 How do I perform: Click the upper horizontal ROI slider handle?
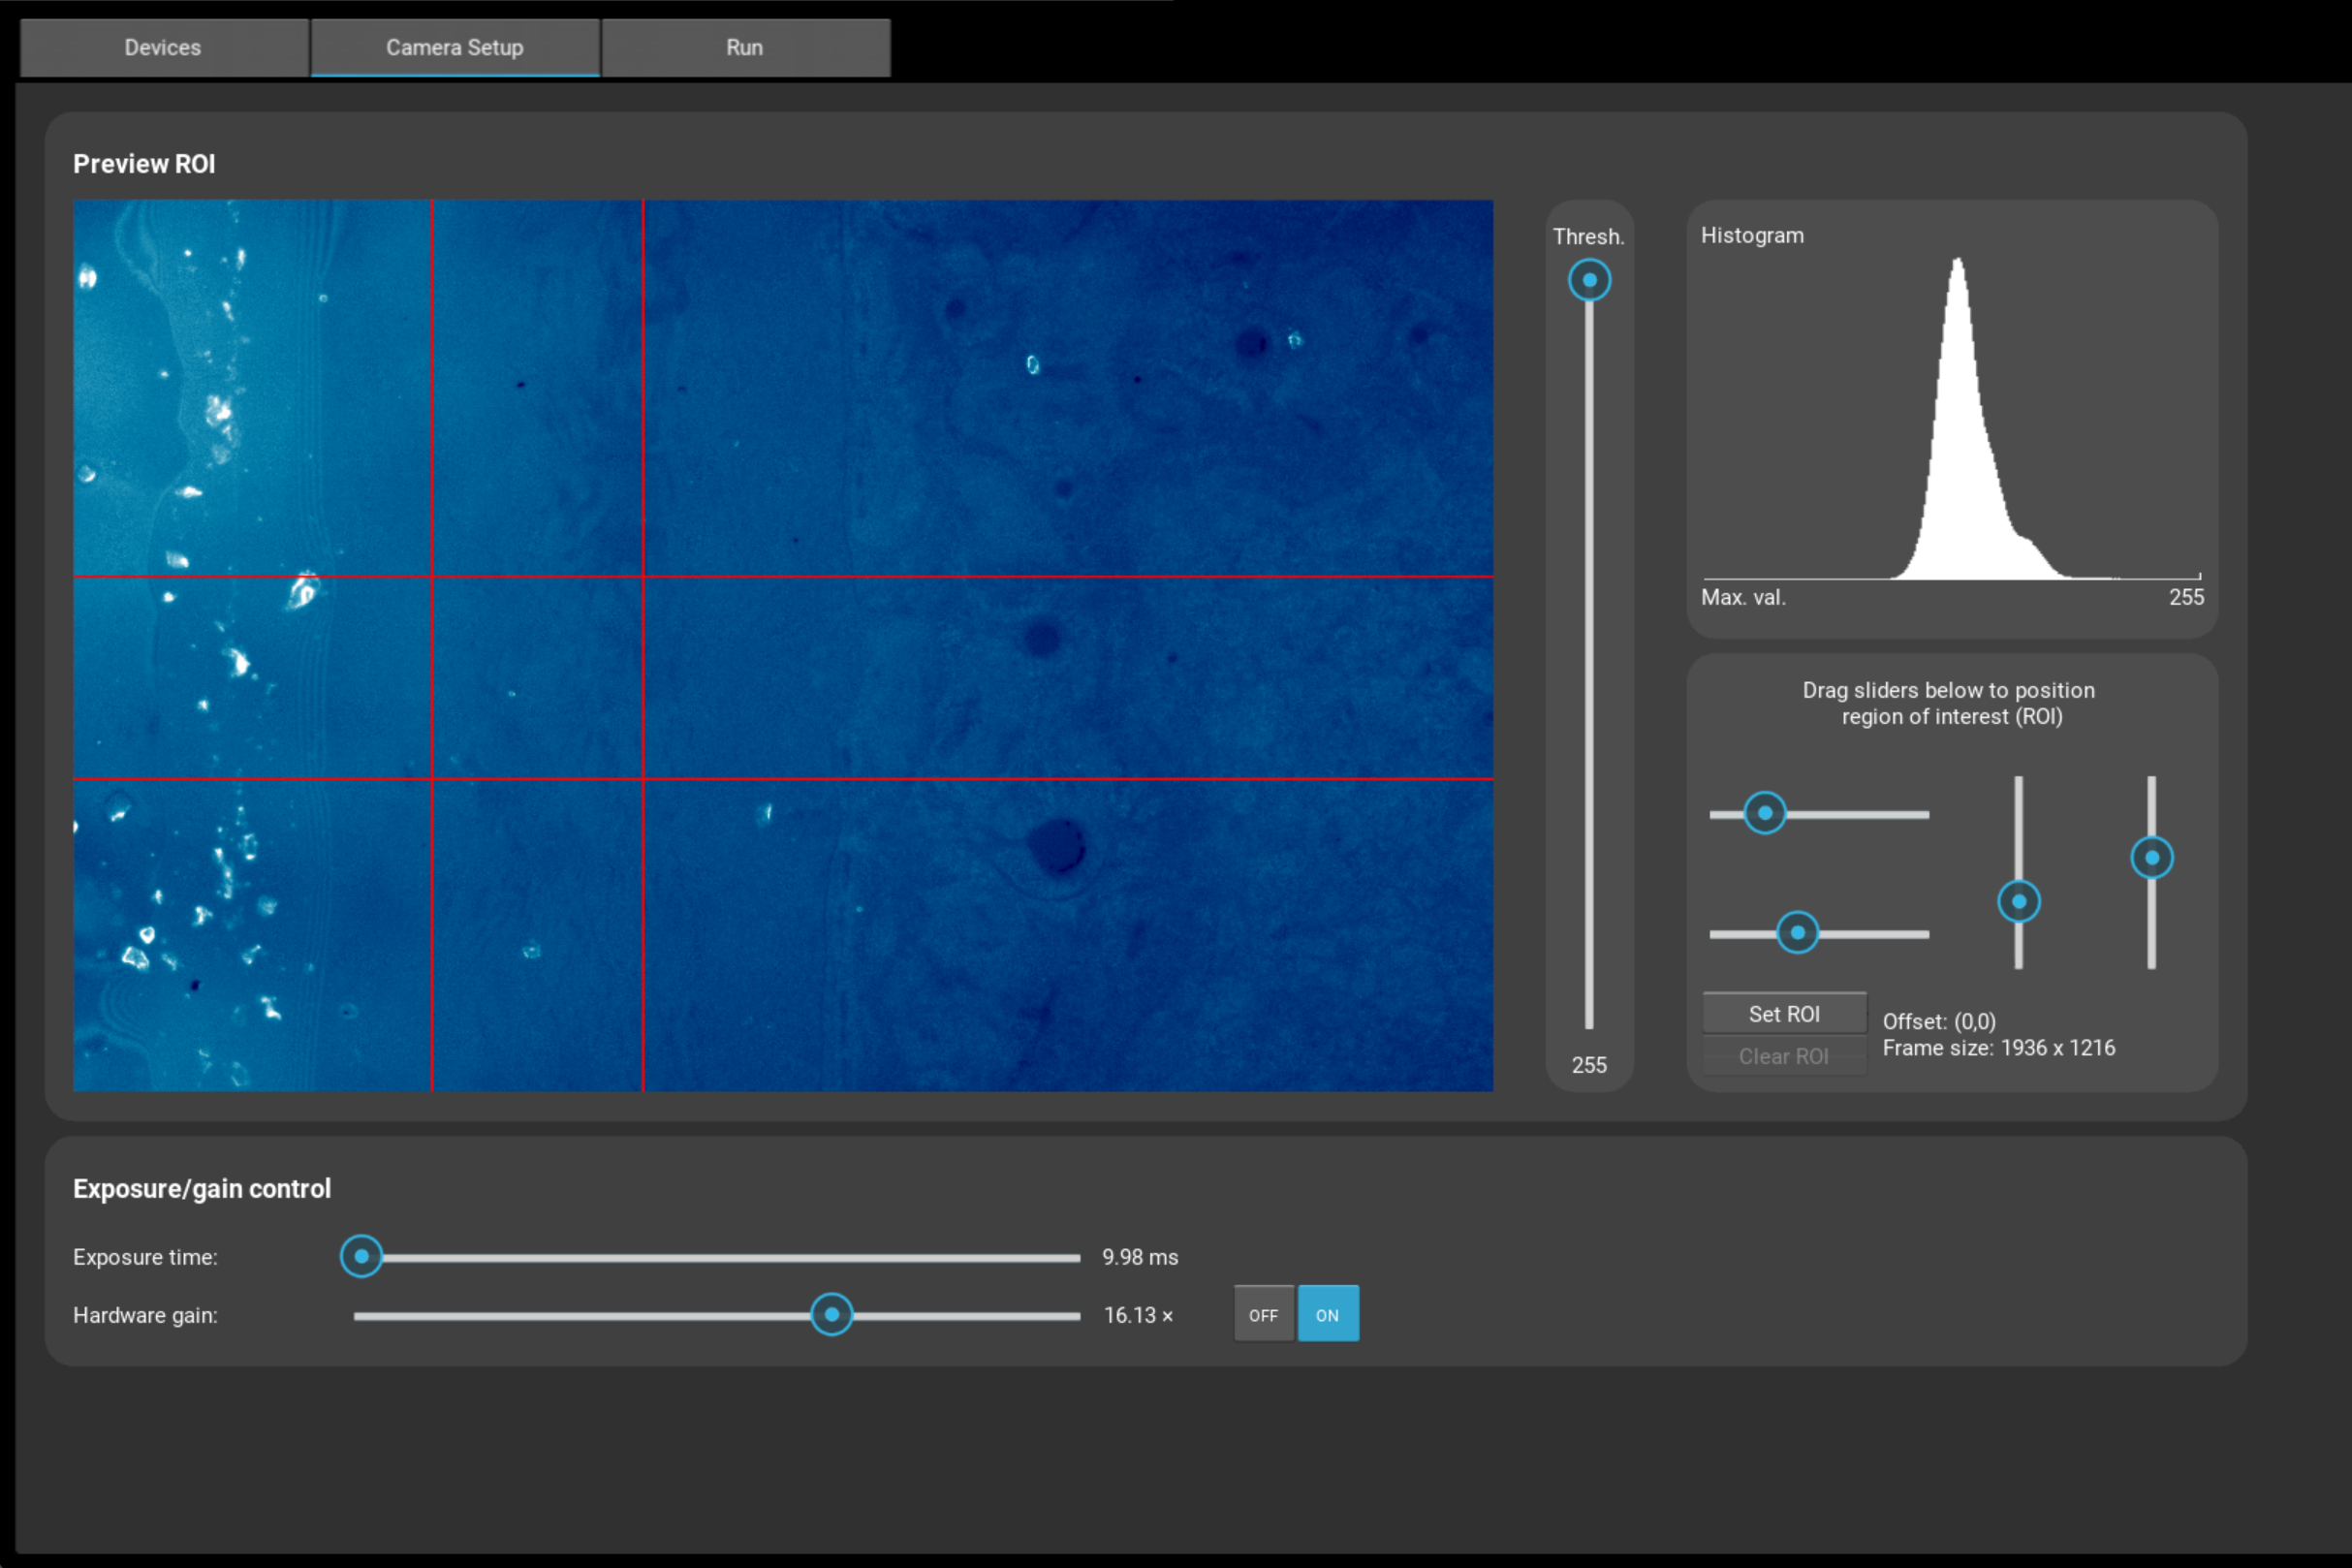point(1765,813)
